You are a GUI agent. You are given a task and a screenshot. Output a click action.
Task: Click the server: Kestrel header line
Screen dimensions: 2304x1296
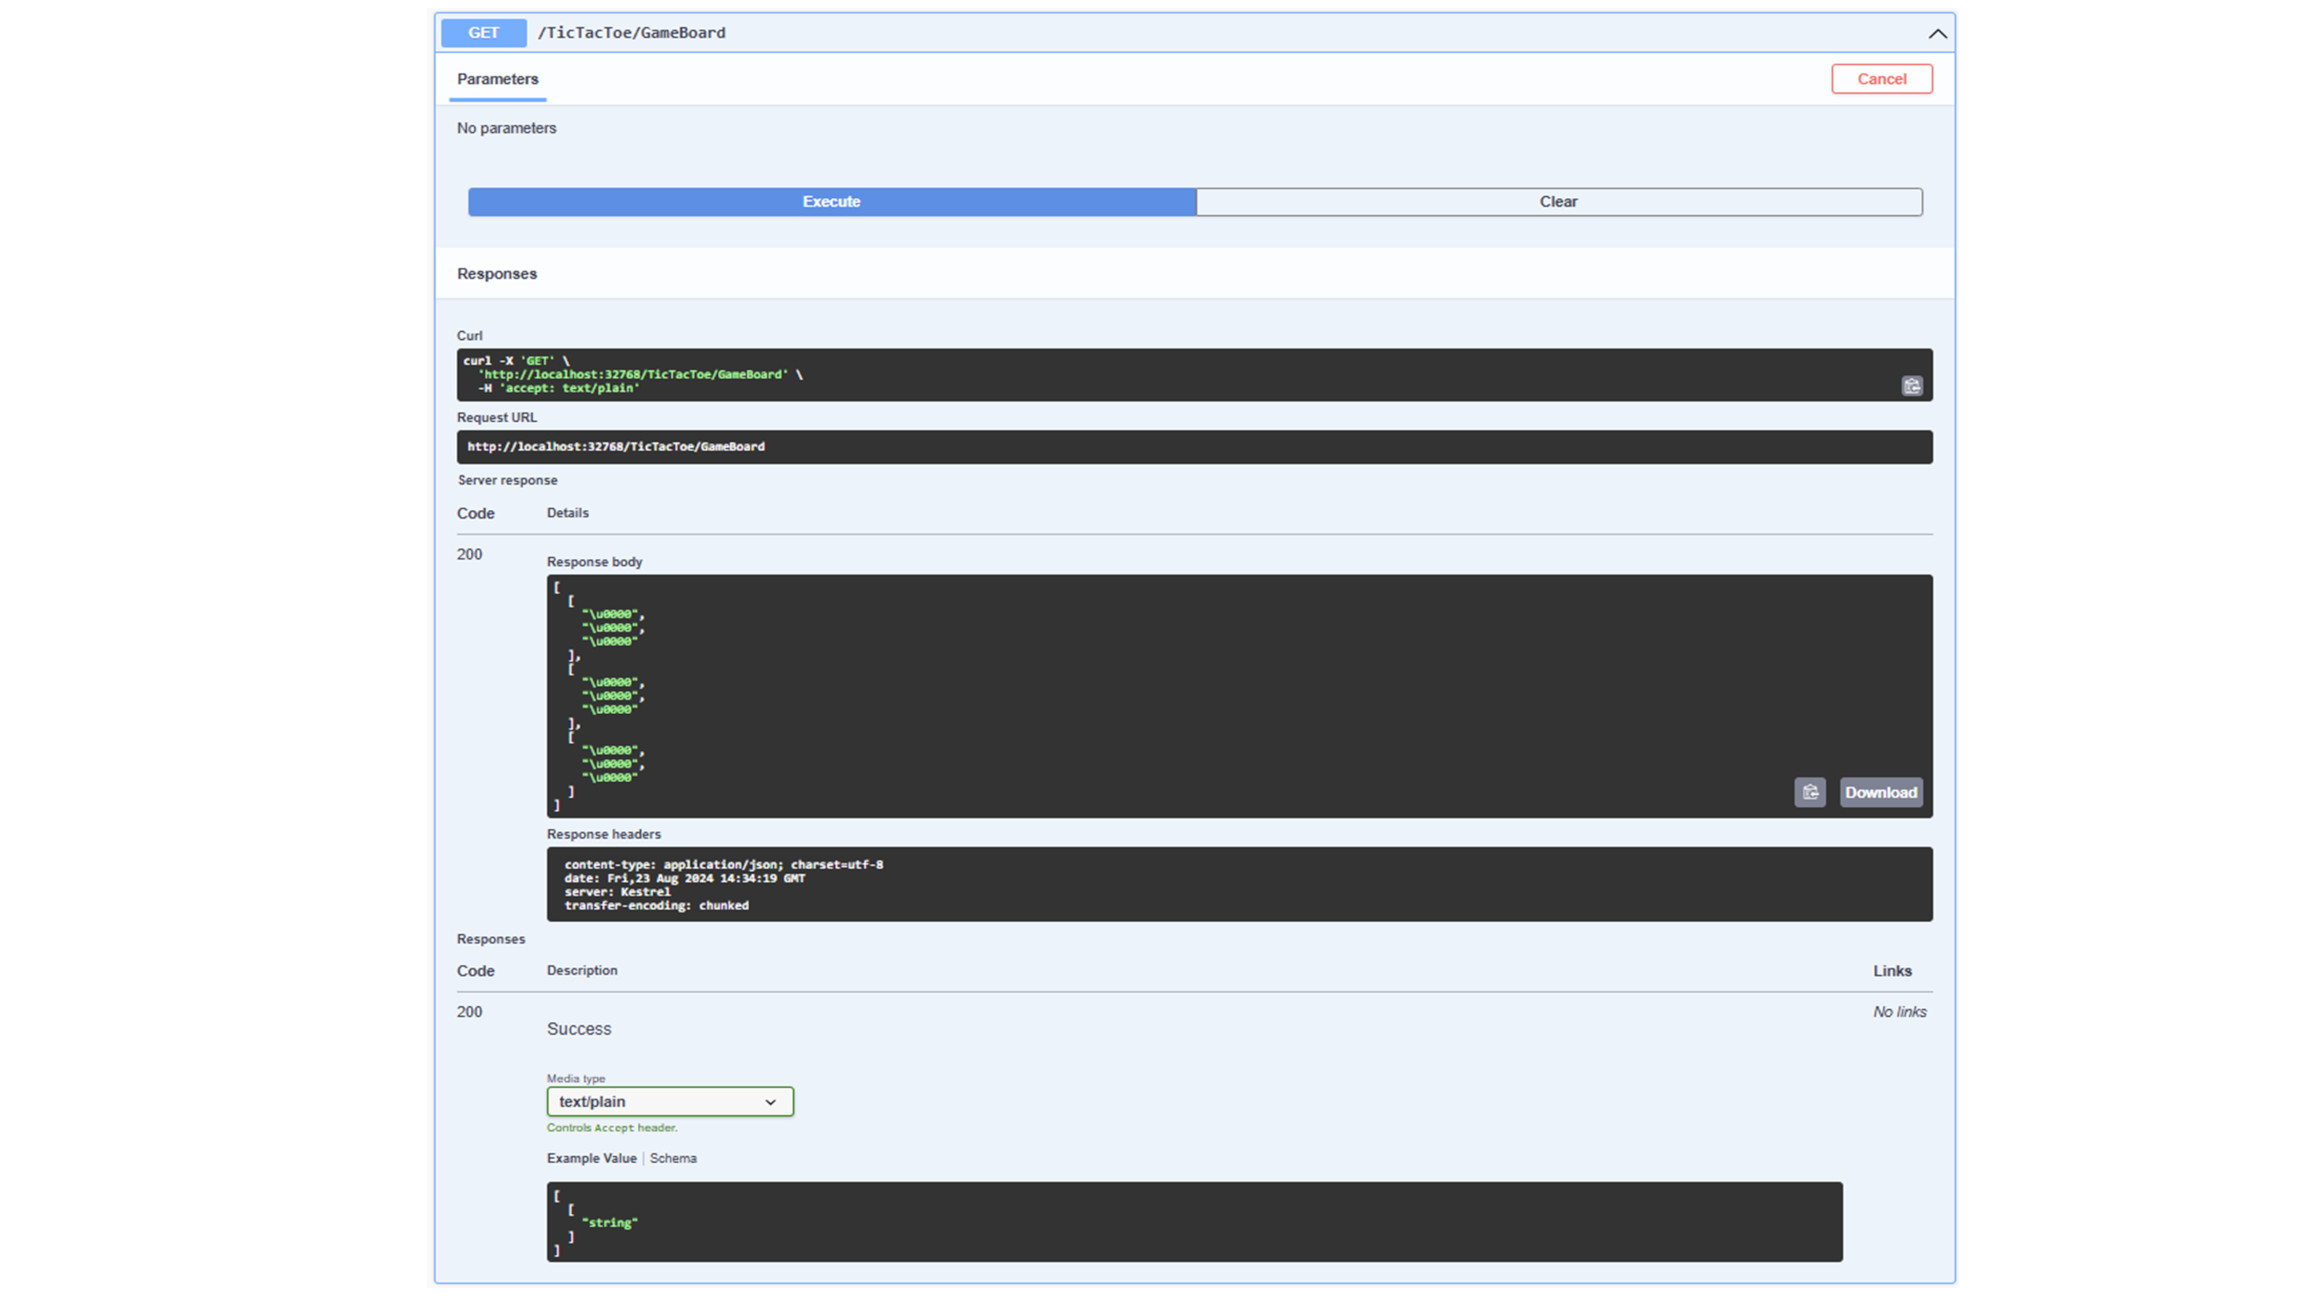point(617,892)
